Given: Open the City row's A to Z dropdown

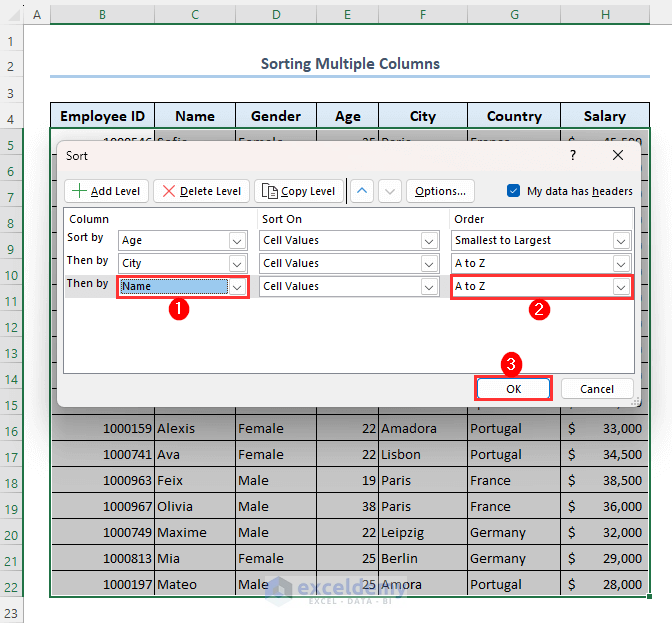Looking at the screenshot, I should [x=621, y=264].
